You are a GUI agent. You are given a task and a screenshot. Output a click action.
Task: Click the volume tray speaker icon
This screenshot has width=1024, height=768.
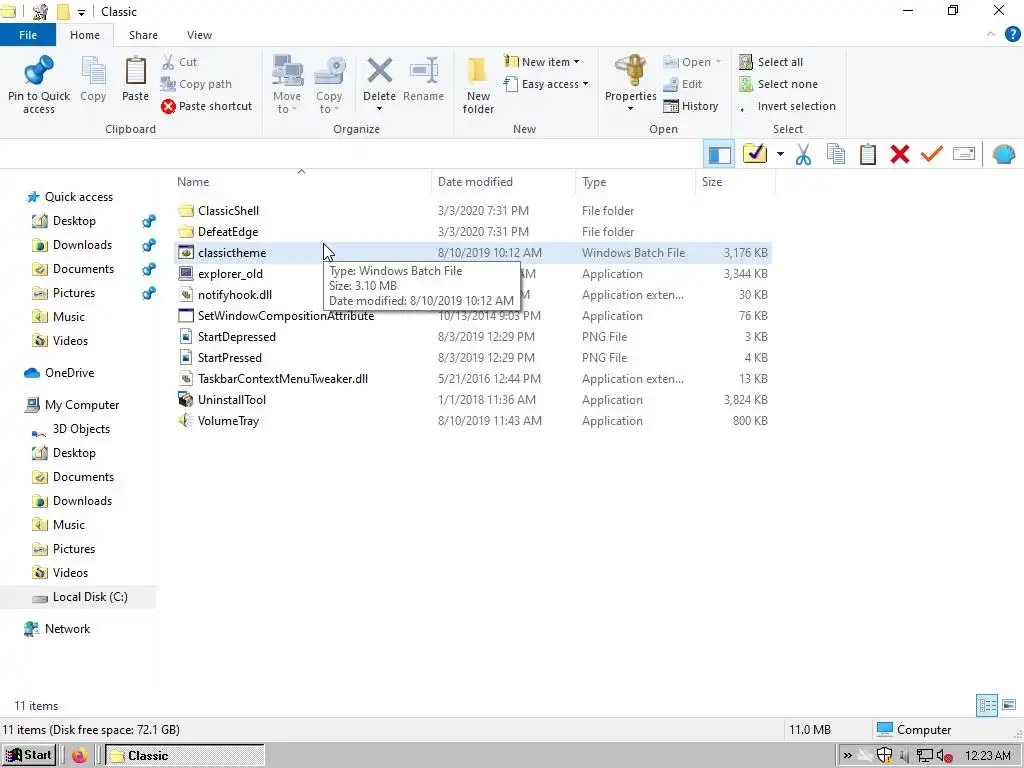coord(944,756)
